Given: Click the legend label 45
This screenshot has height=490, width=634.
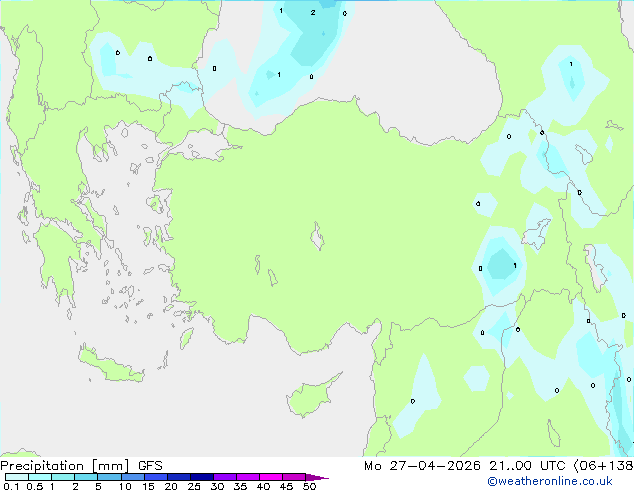Looking at the screenshot, I should coord(286,486).
